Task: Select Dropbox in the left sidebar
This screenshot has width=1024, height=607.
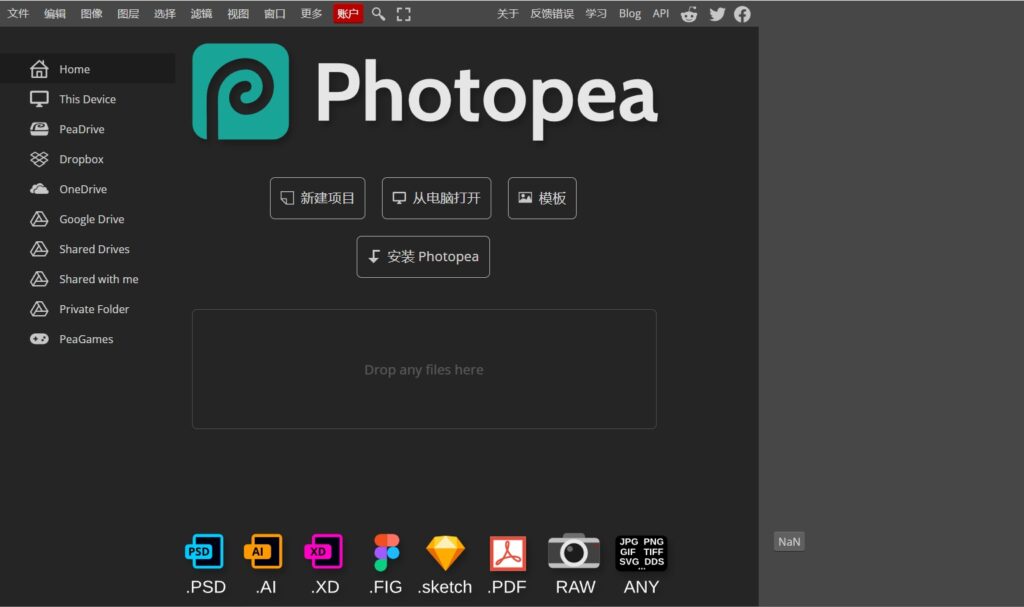Action: [80, 158]
